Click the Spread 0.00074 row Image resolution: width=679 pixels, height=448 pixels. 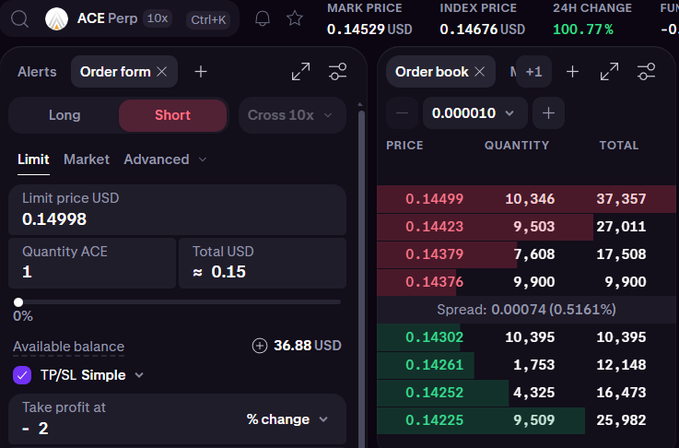click(526, 310)
